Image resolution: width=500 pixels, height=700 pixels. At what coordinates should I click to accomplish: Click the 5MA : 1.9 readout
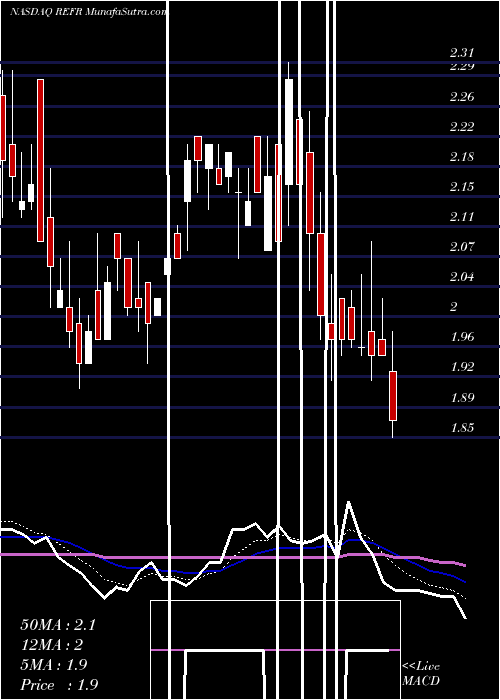tap(54, 665)
